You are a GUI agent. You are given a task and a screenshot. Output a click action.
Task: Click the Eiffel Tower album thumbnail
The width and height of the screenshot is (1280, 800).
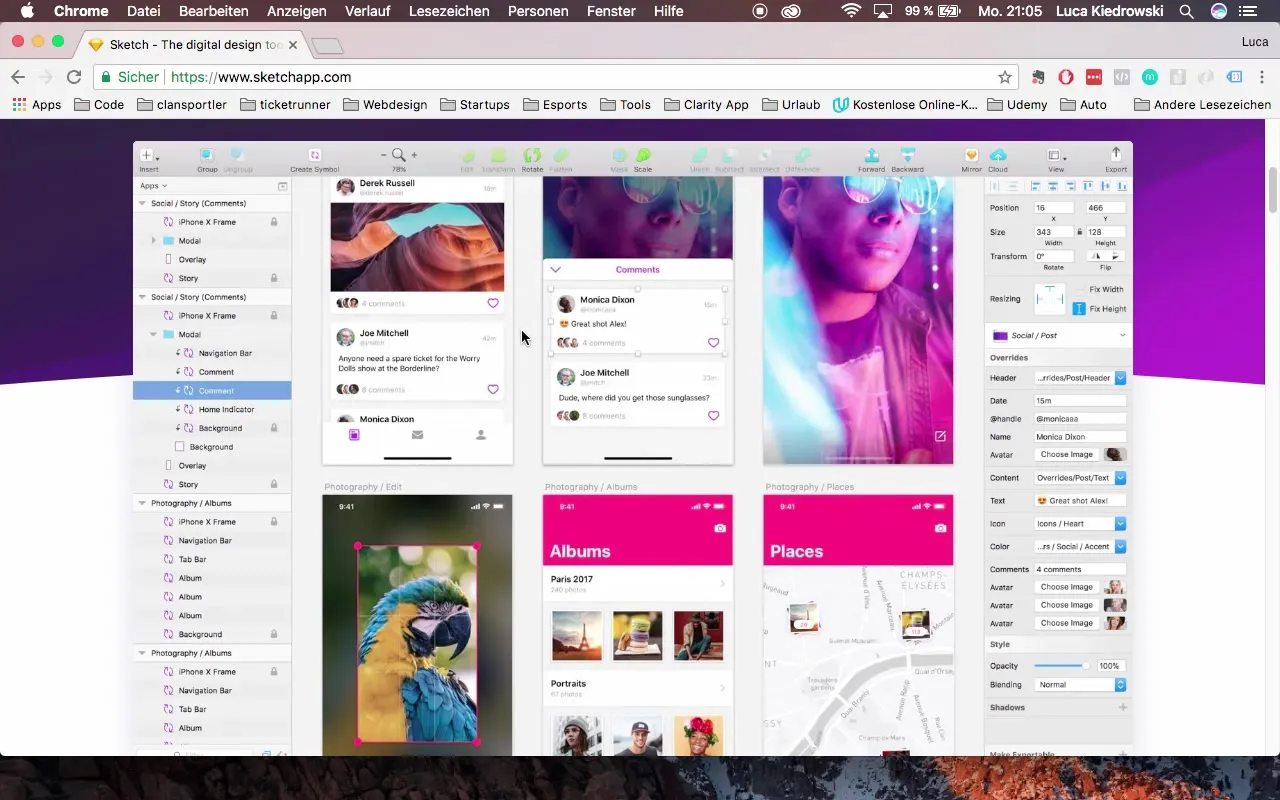point(577,635)
